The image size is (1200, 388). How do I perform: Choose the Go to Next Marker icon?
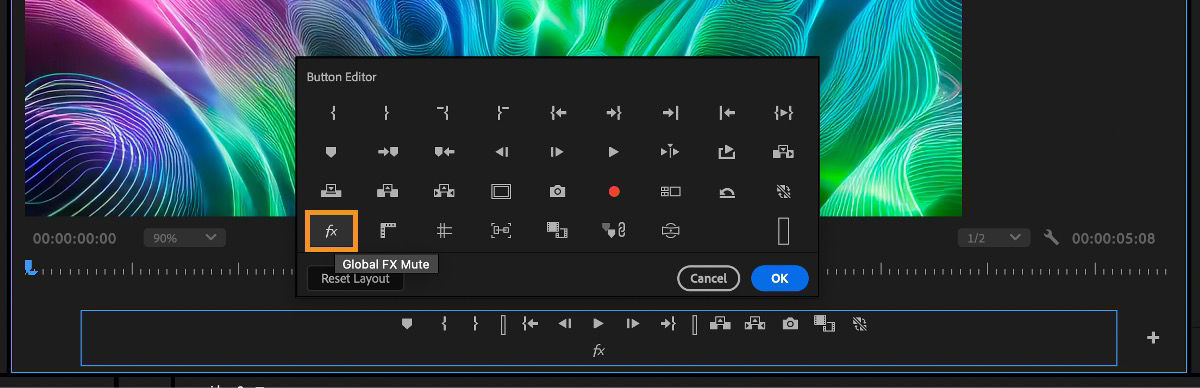(x=389, y=152)
